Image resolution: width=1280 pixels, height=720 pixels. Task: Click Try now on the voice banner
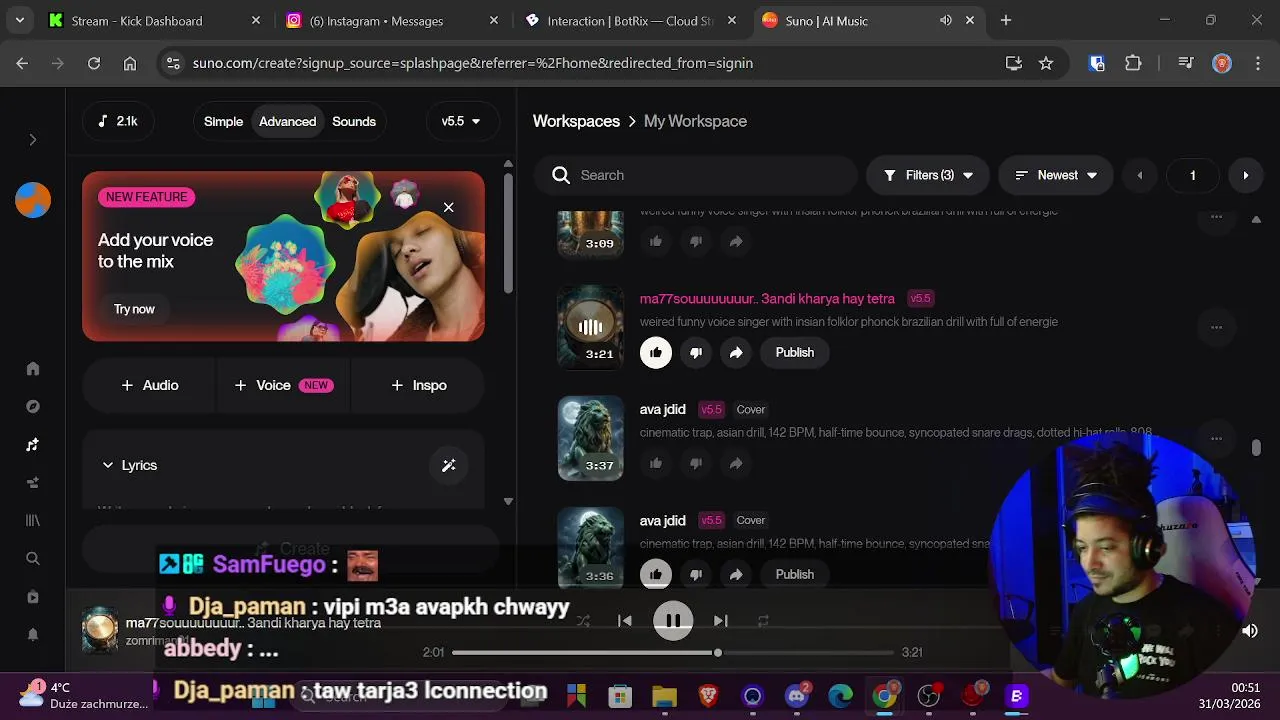click(x=134, y=309)
